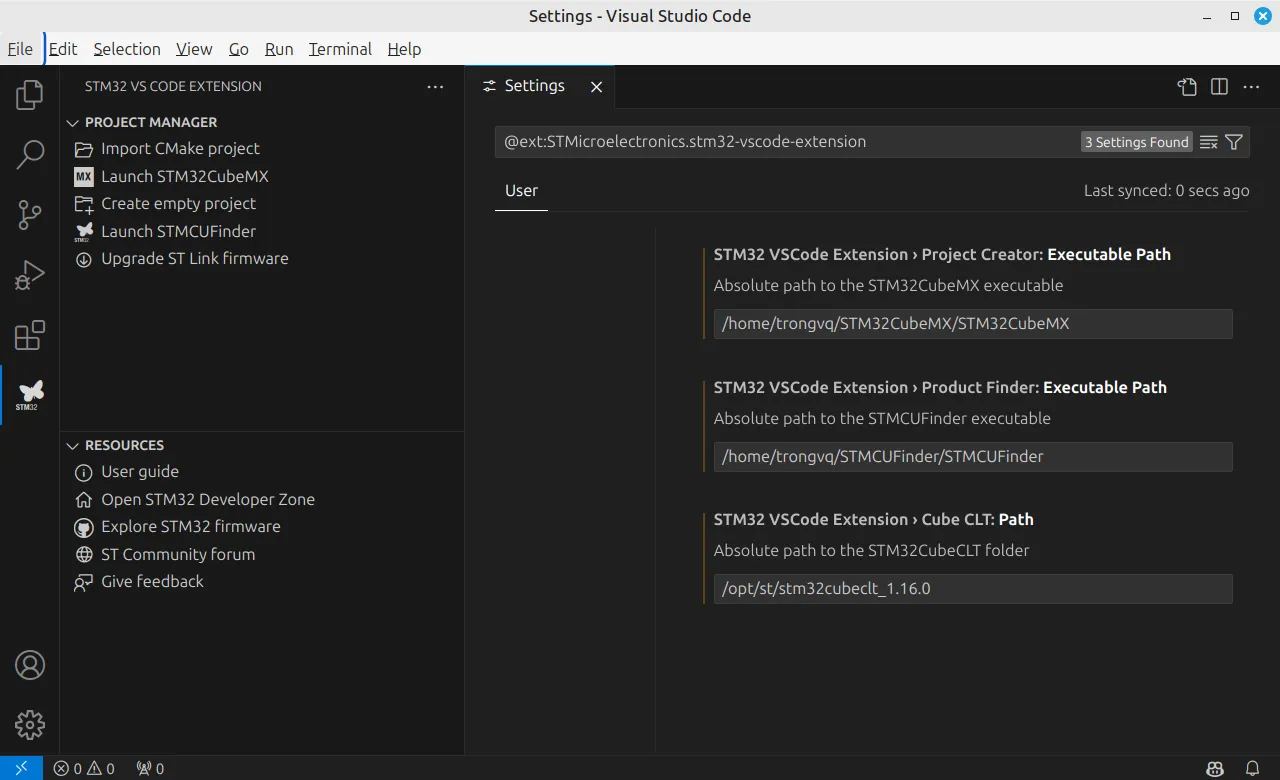Open the Copilot status bar icon
1280x780 pixels.
tap(1215, 768)
